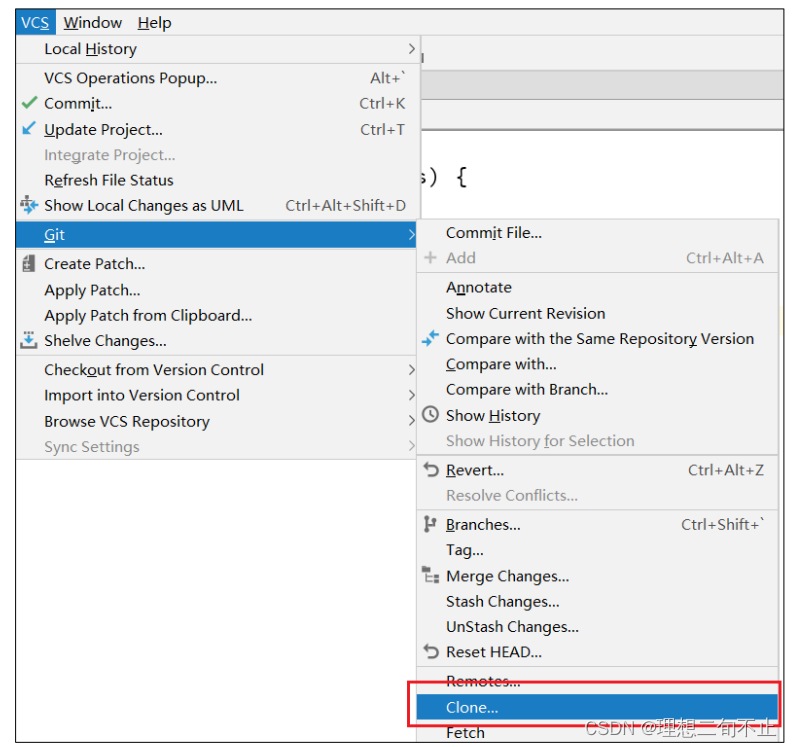Select Show Local Changes as UML
This screenshot has width=792, height=747.
tap(218, 205)
